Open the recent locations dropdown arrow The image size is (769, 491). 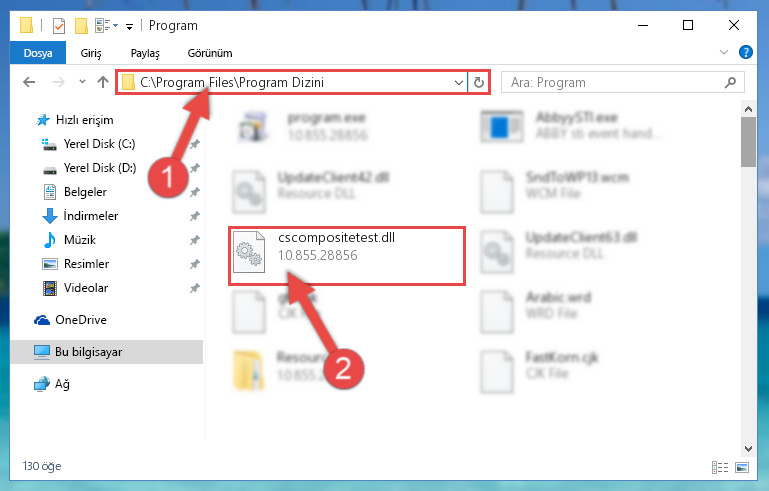pos(82,82)
